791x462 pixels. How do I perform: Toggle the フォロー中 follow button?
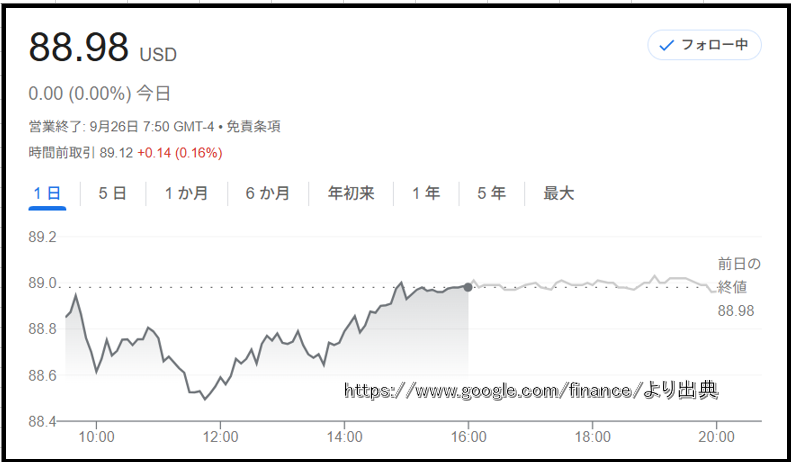pyautogui.click(x=704, y=45)
